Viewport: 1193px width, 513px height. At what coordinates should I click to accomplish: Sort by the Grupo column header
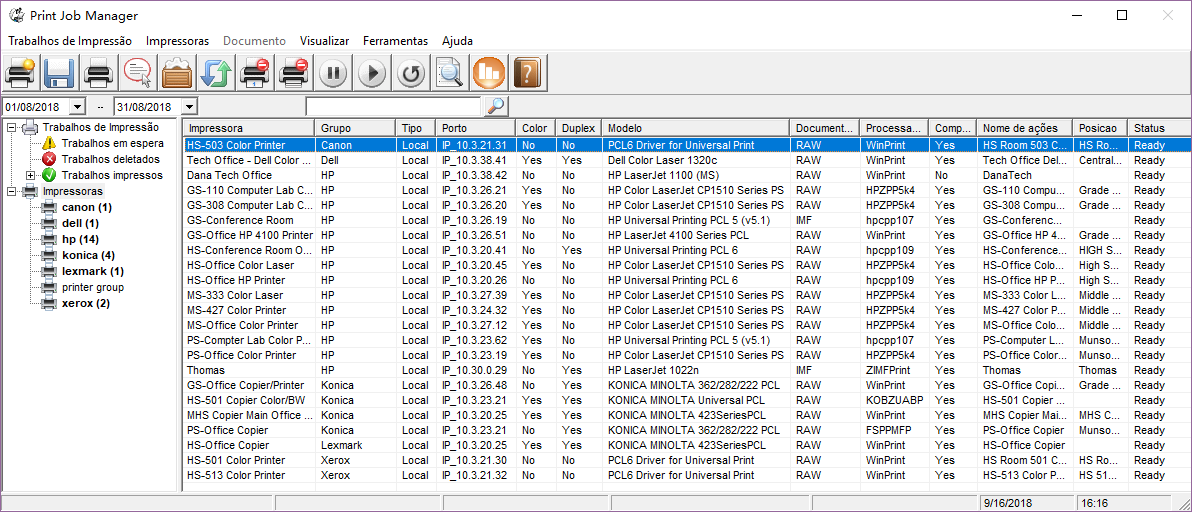click(x=355, y=128)
